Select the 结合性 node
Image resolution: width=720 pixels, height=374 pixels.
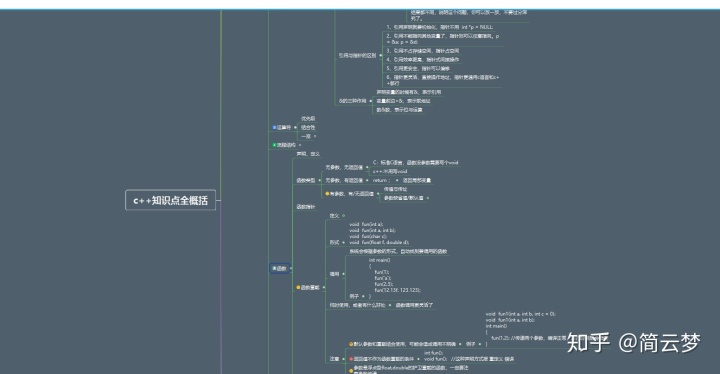(308, 128)
